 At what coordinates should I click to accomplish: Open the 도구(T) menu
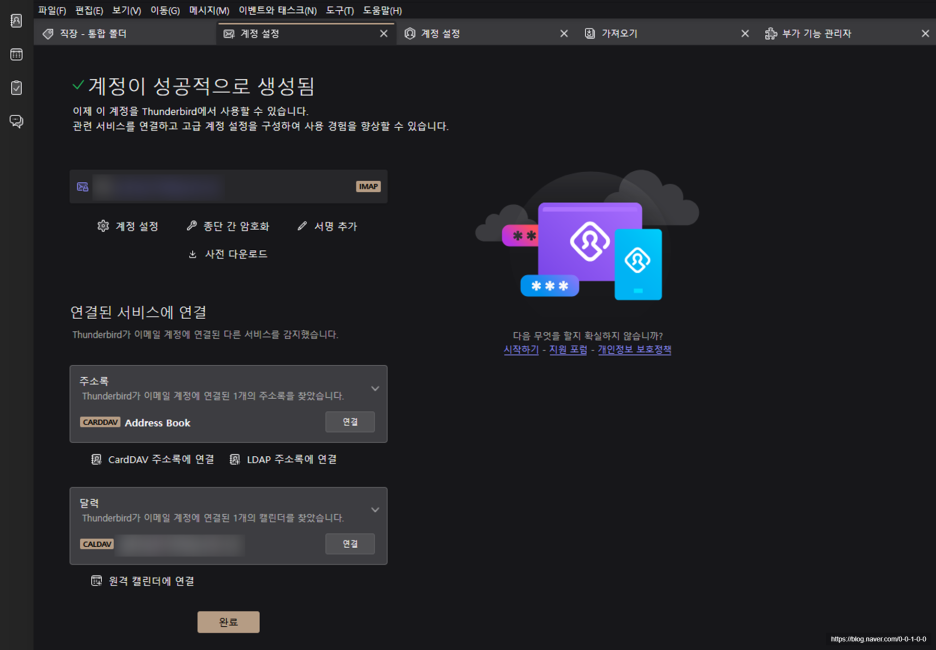(x=340, y=10)
